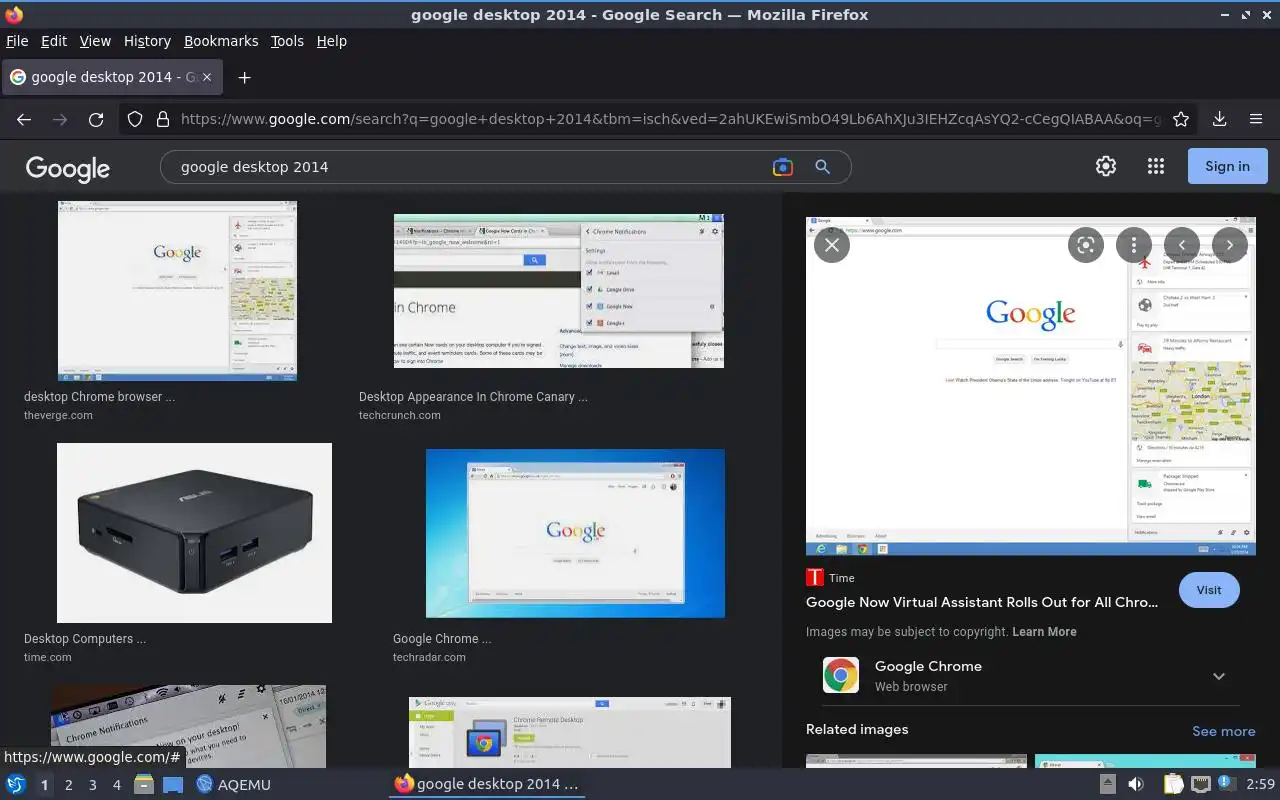
Task: Open the Google Now Virtual Assistant article title
Action: (x=982, y=602)
